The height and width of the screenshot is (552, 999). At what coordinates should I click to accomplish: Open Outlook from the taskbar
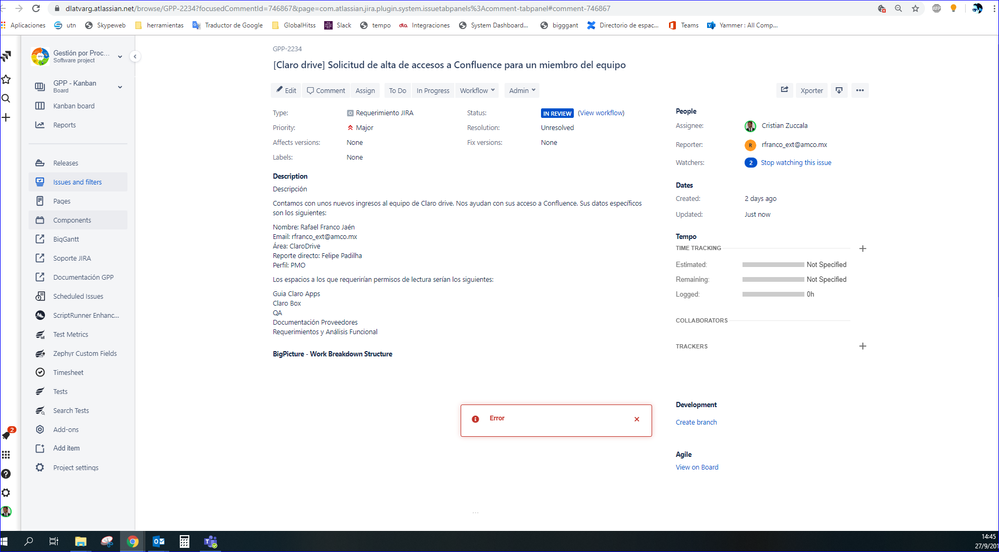pos(159,542)
